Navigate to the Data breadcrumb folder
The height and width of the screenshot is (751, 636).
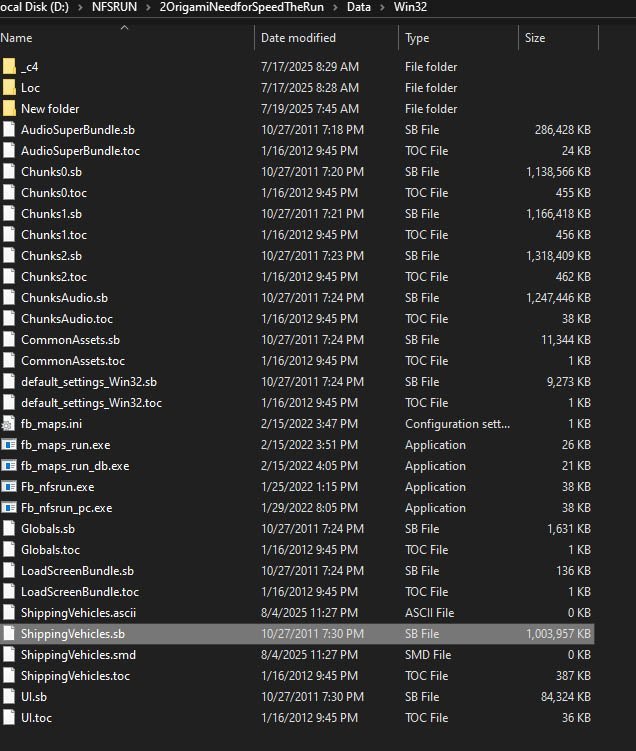click(x=359, y=7)
